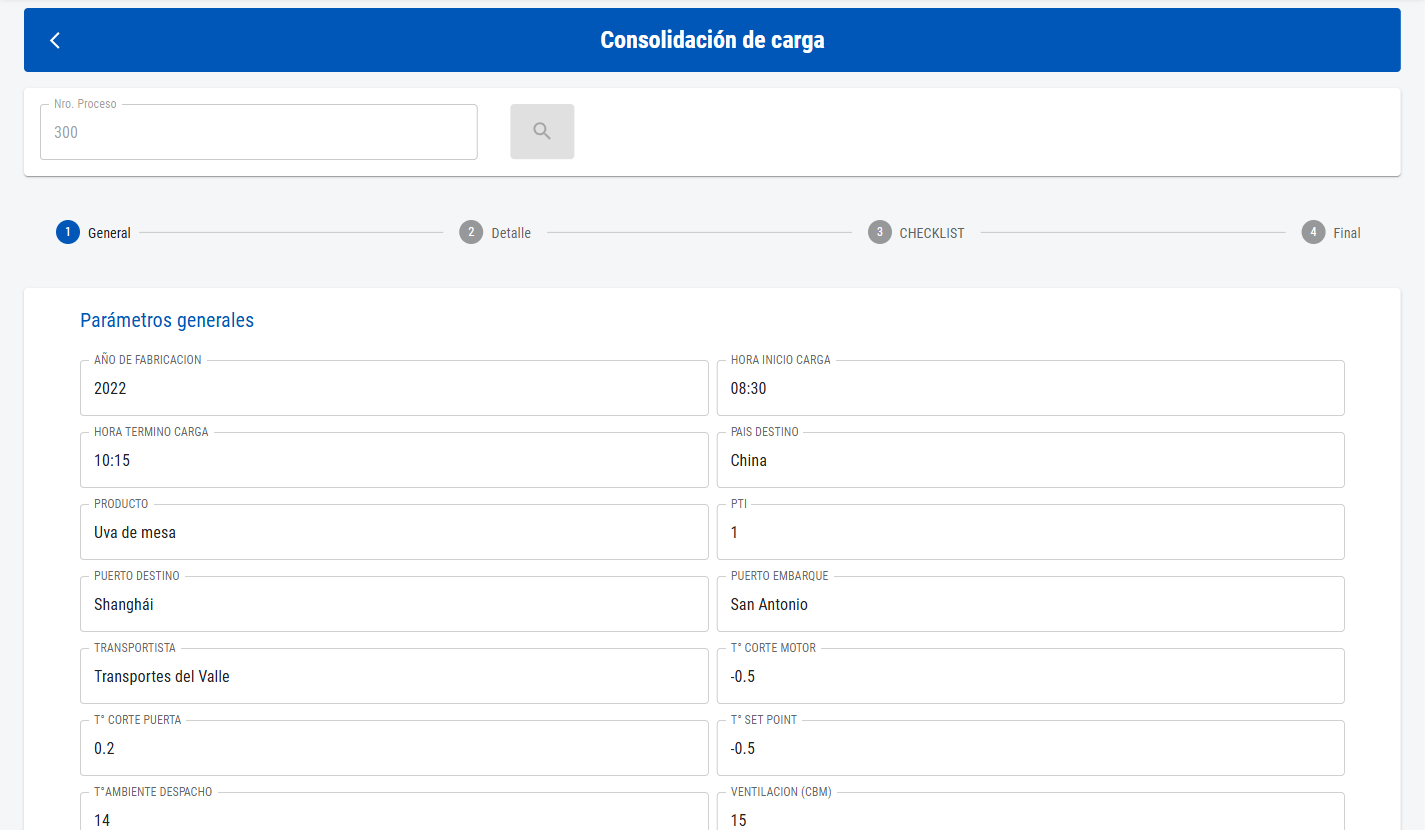This screenshot has width=1425, height=830.
Task: Go to the CHECKLIST step
Action: (916, 232)
